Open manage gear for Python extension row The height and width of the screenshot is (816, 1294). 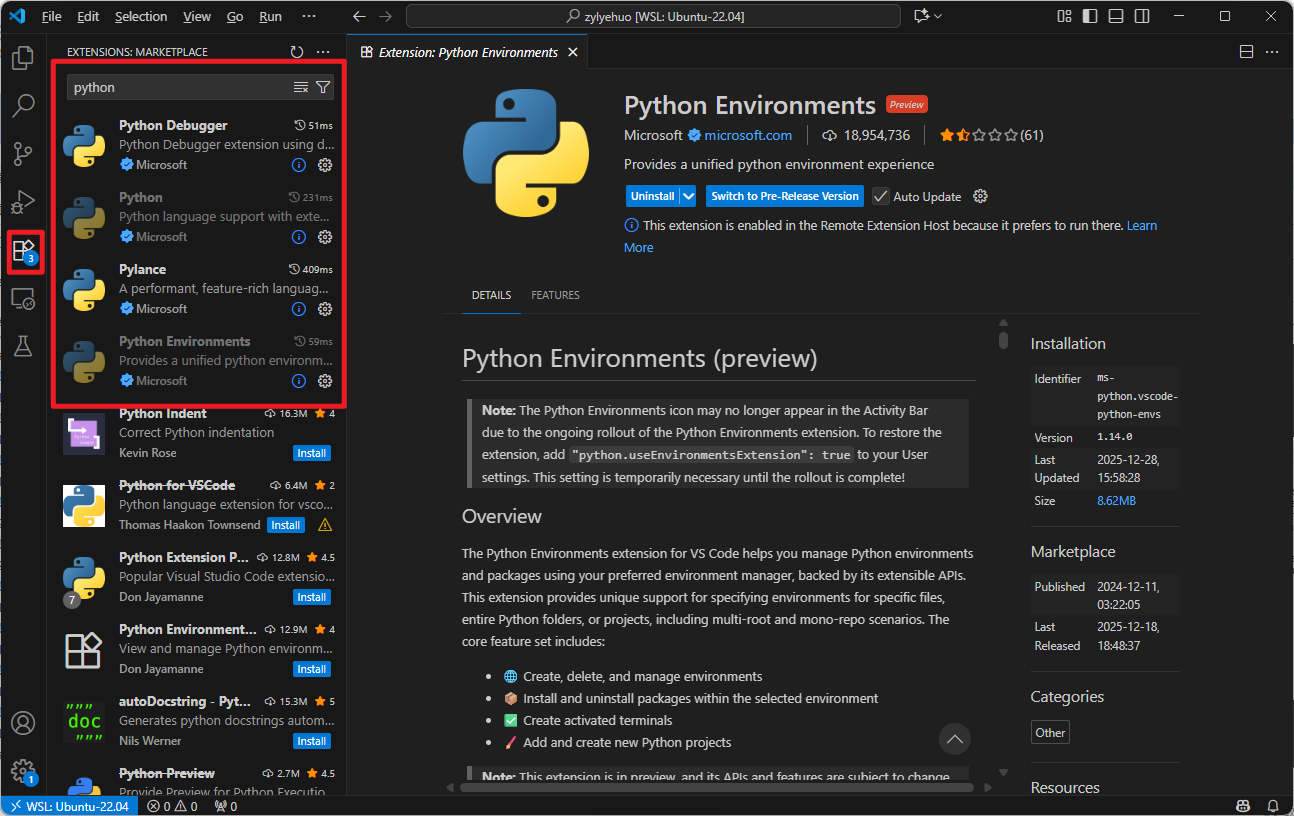pyautogui.click(x=325, y=237)
